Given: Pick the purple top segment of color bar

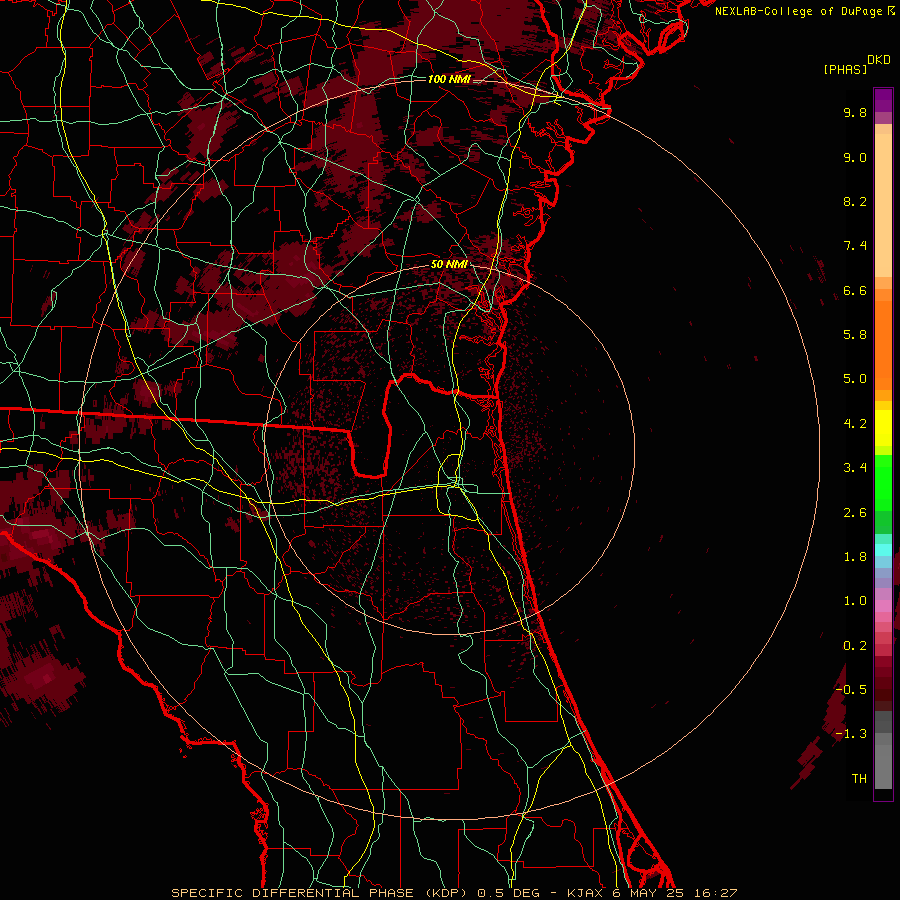Looking at the screenshot, I should pyautogui.click(x=883, y=100).
